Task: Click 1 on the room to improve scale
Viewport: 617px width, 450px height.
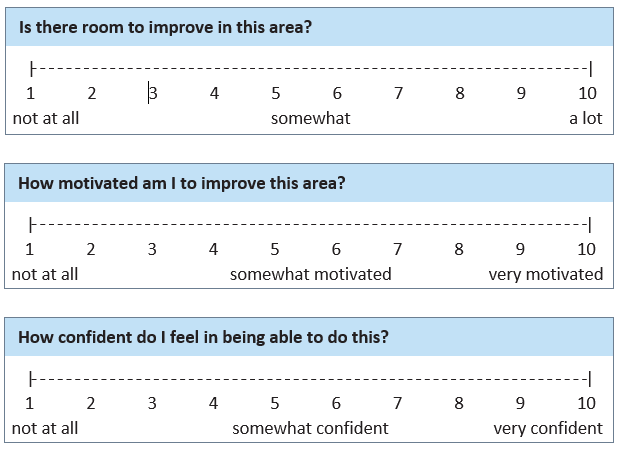Action: [30, 94]
